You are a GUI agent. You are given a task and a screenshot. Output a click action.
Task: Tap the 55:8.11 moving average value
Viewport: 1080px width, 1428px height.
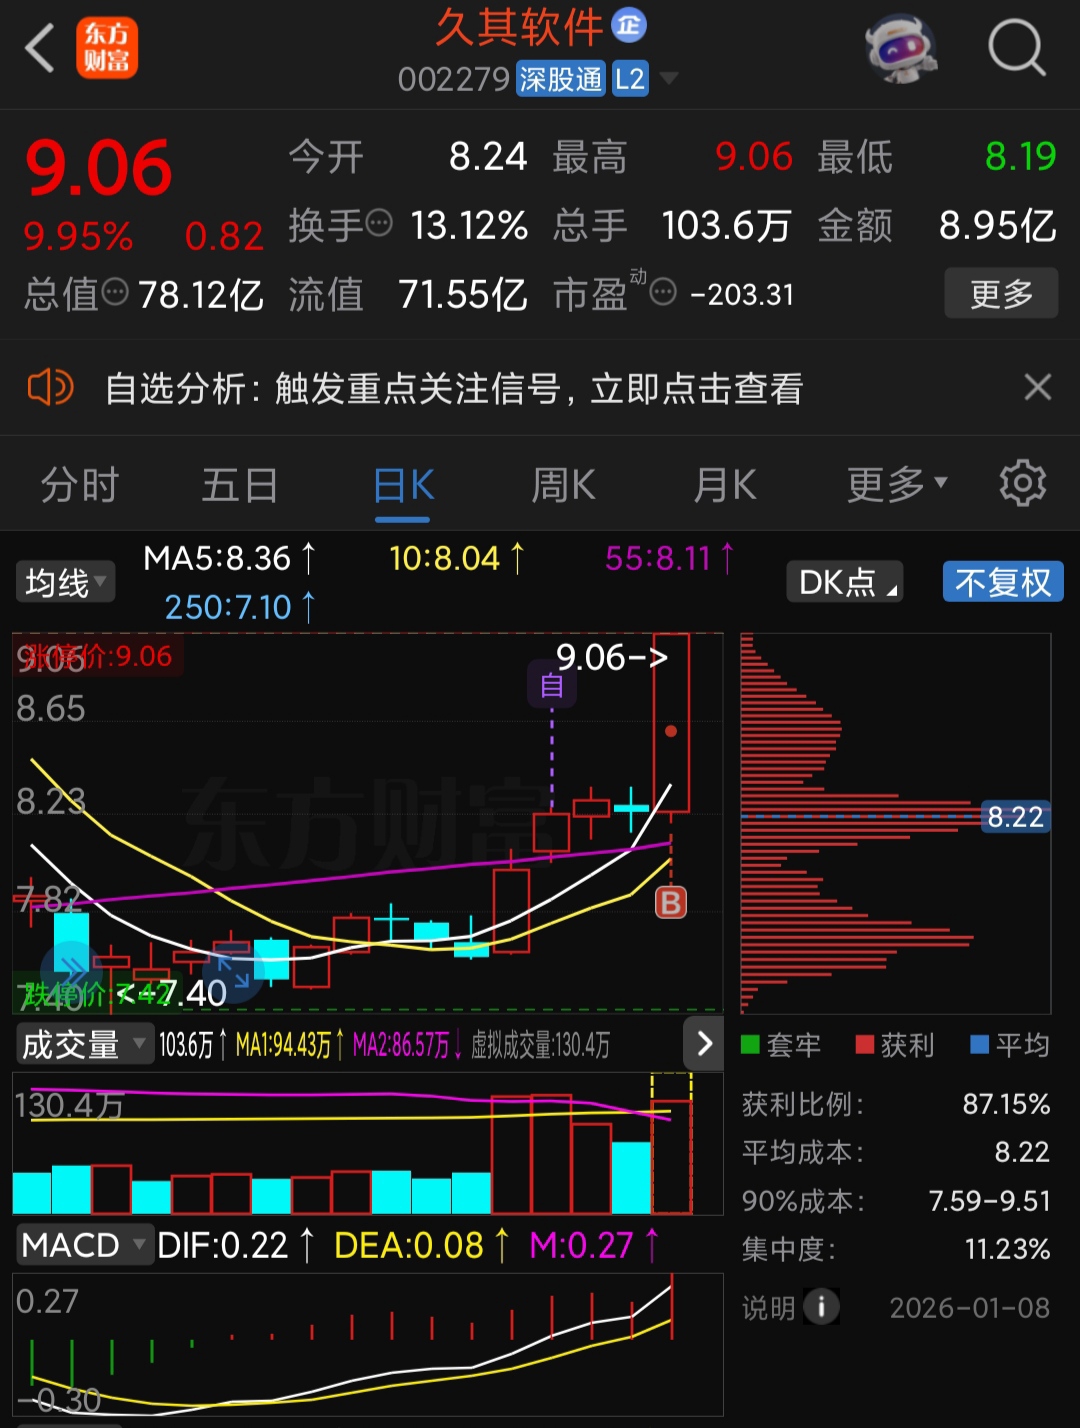[x=669, y=558]
